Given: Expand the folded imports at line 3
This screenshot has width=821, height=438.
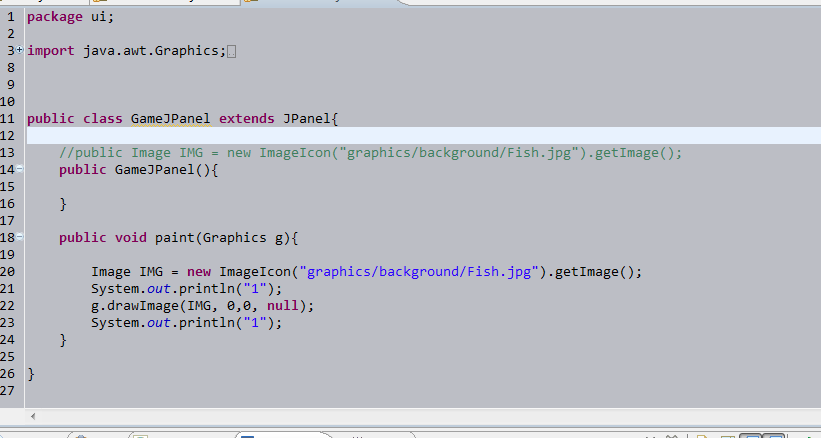Looking at the screenshot, I should (x=19, y=50).
